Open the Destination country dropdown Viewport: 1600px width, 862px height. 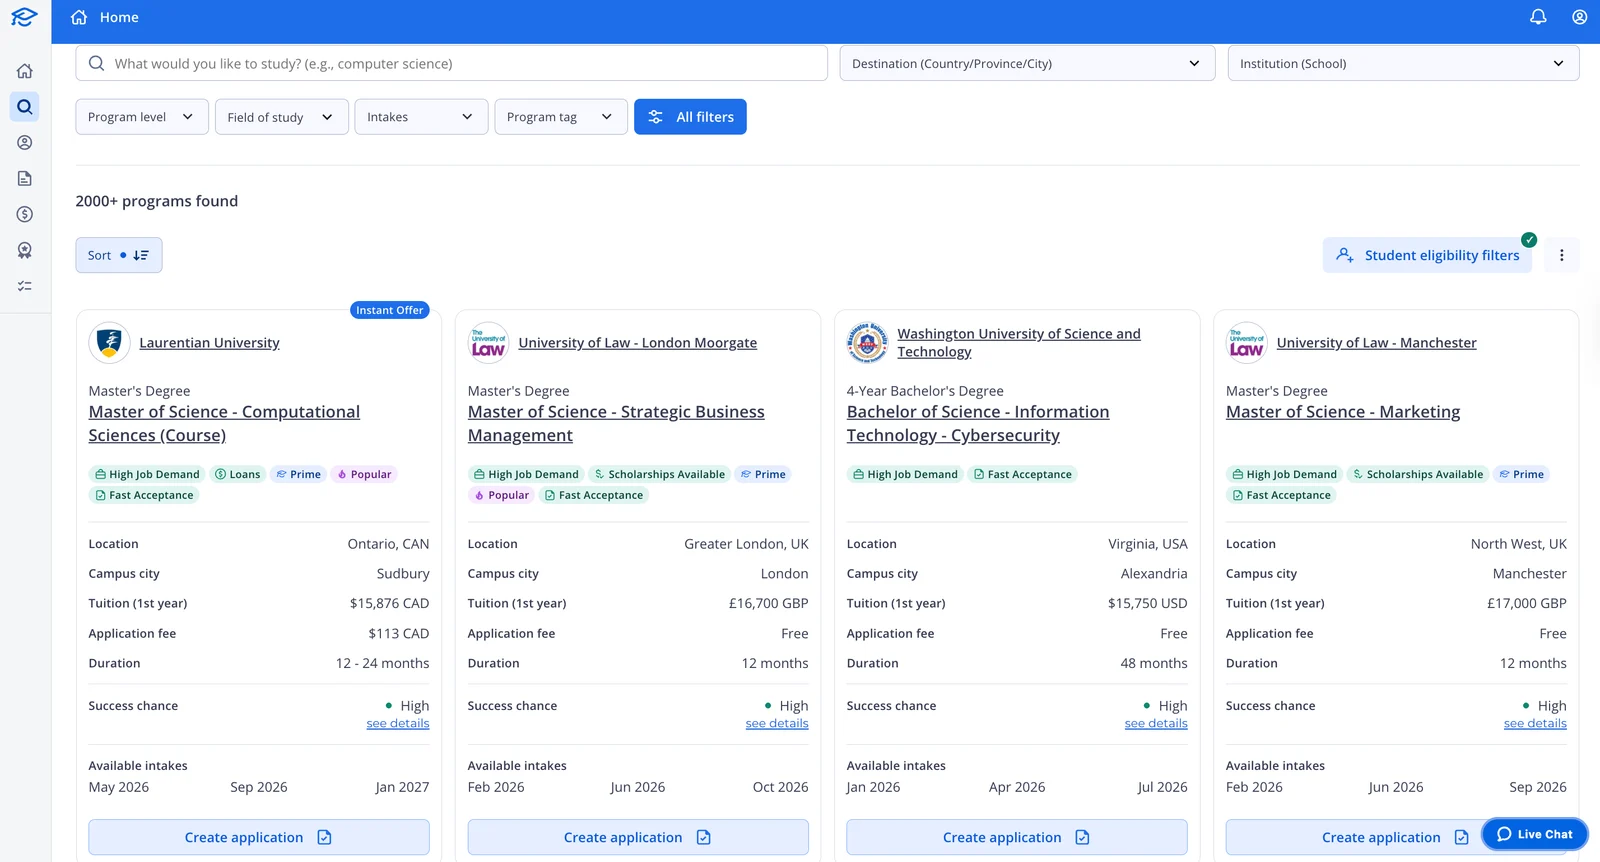coord(1027,63)
